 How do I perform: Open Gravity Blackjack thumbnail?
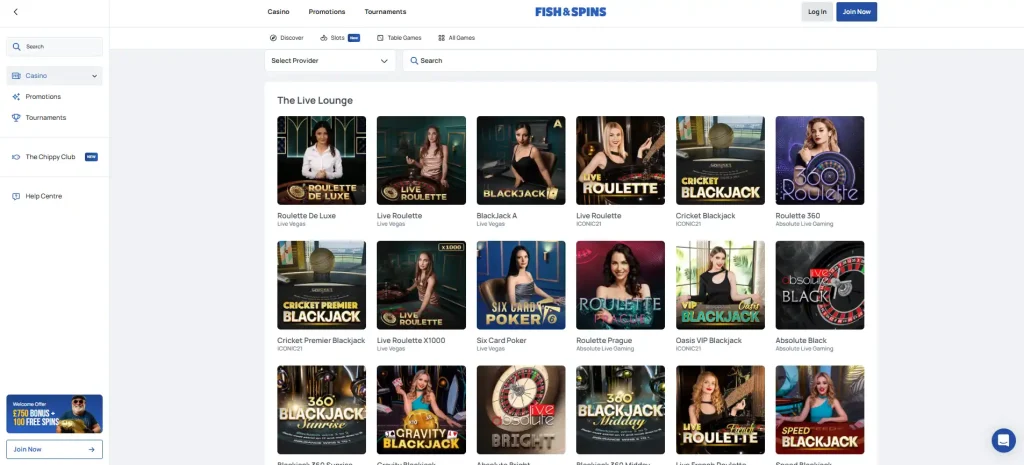[x=421, y=410]
